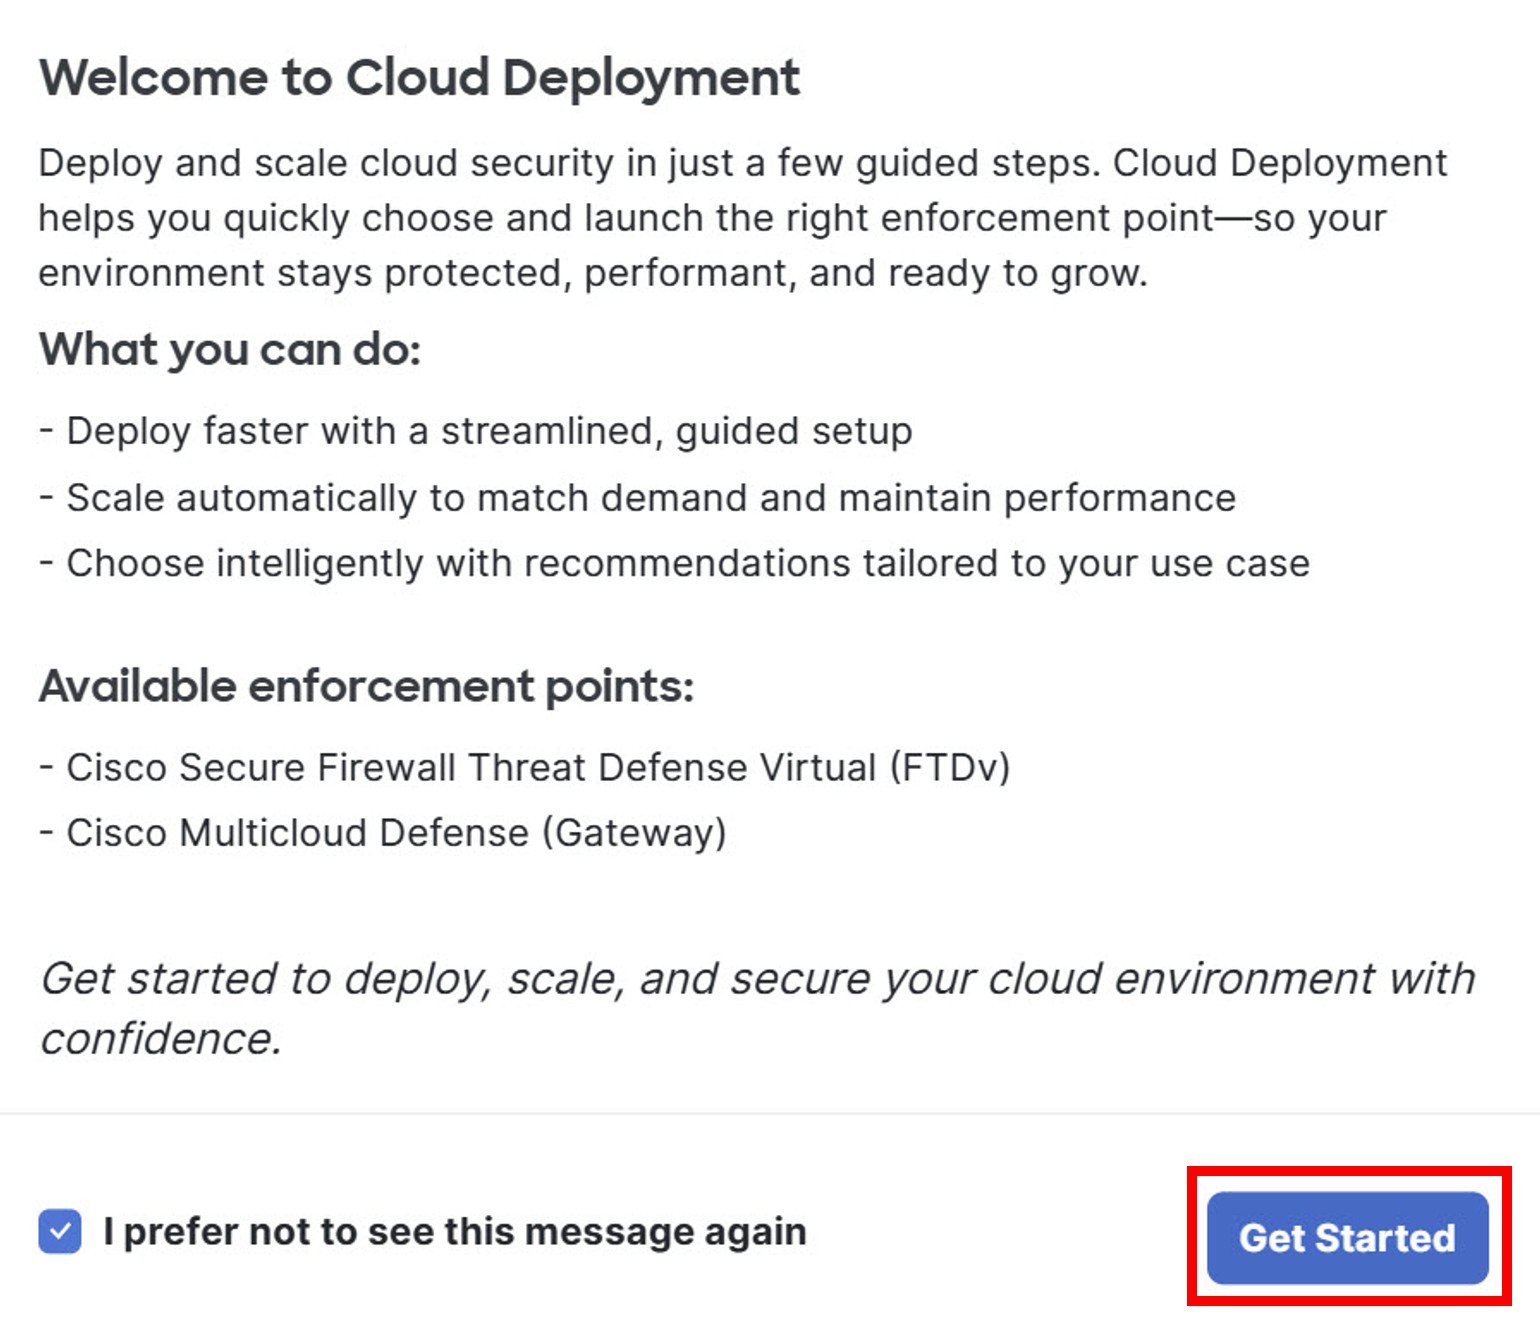The width and height of the screenshot is (1540, 1330).
Task: Select the 'Welcome to Cloud Deployment' heading
Action: tap(420, 78)
